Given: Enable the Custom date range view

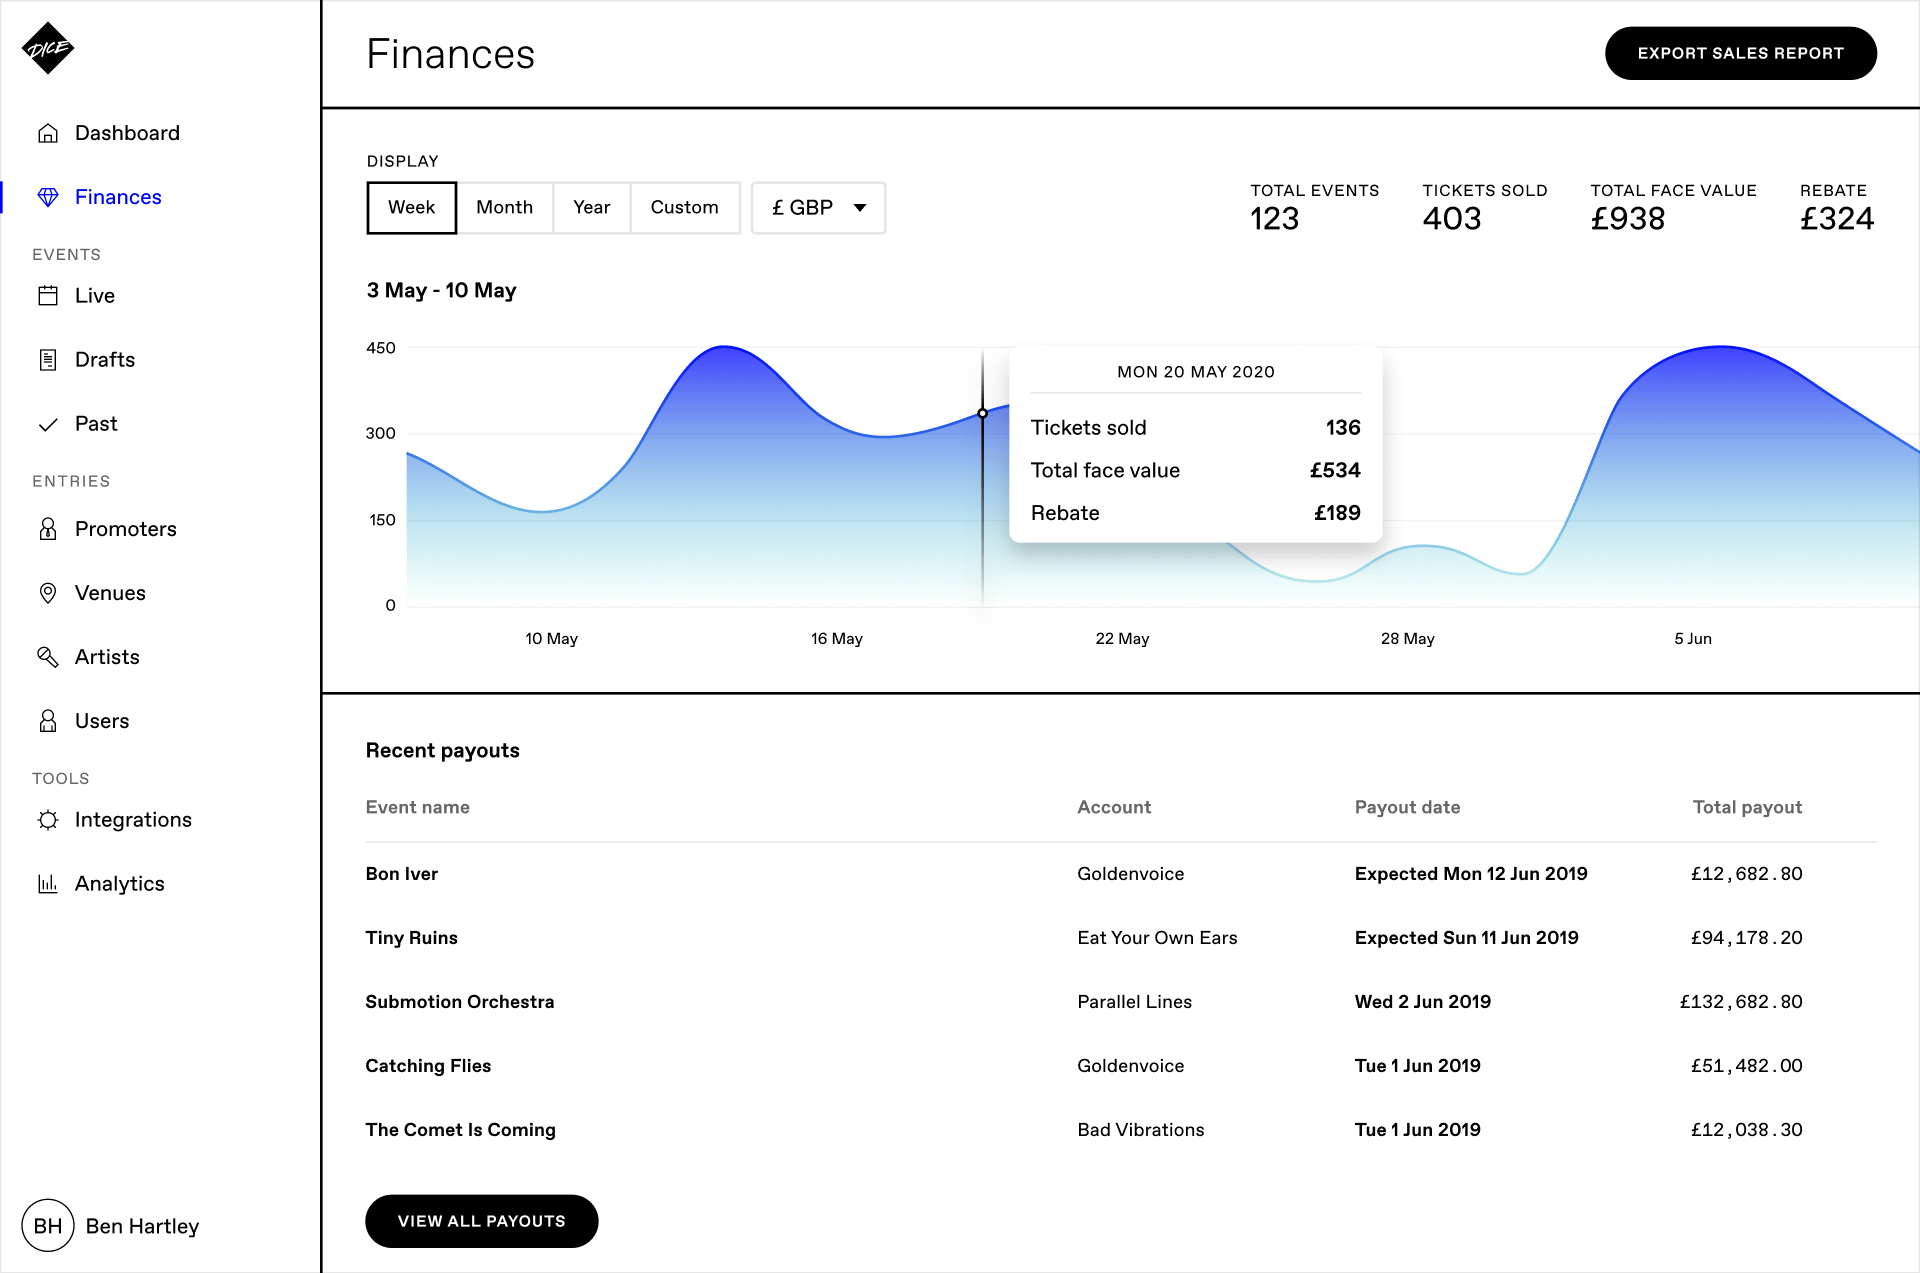Looking at the screenshot, I should pyautogui.click(x=685, y=207).
